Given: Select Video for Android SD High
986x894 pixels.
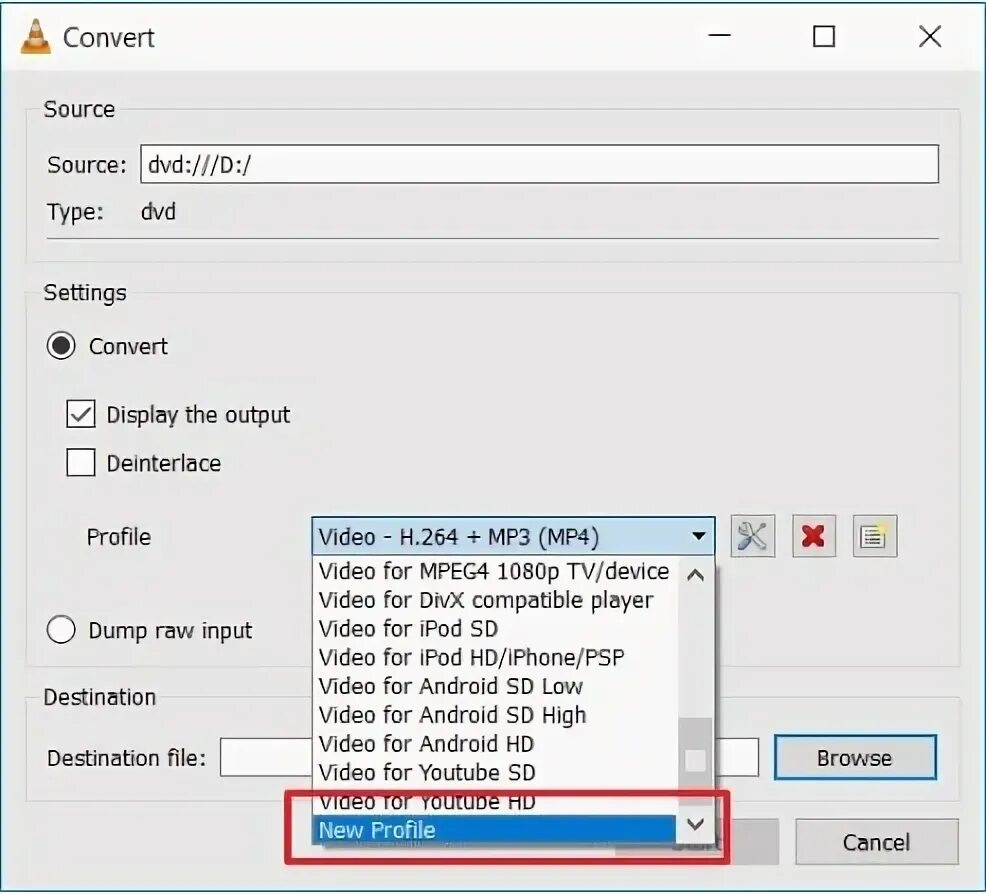Looking at the screenshot, I should [x=494, y=715].
